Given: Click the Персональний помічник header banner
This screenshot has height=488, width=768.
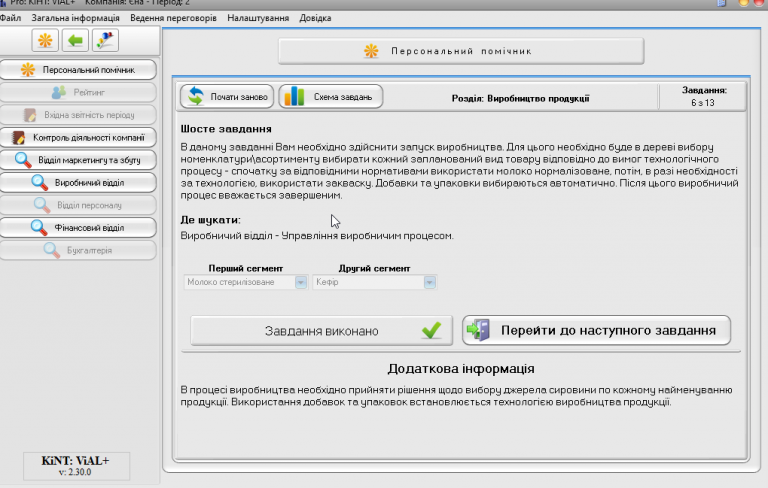Looking at the screenshot, I should pyautogui.click(x=461, y=51).
